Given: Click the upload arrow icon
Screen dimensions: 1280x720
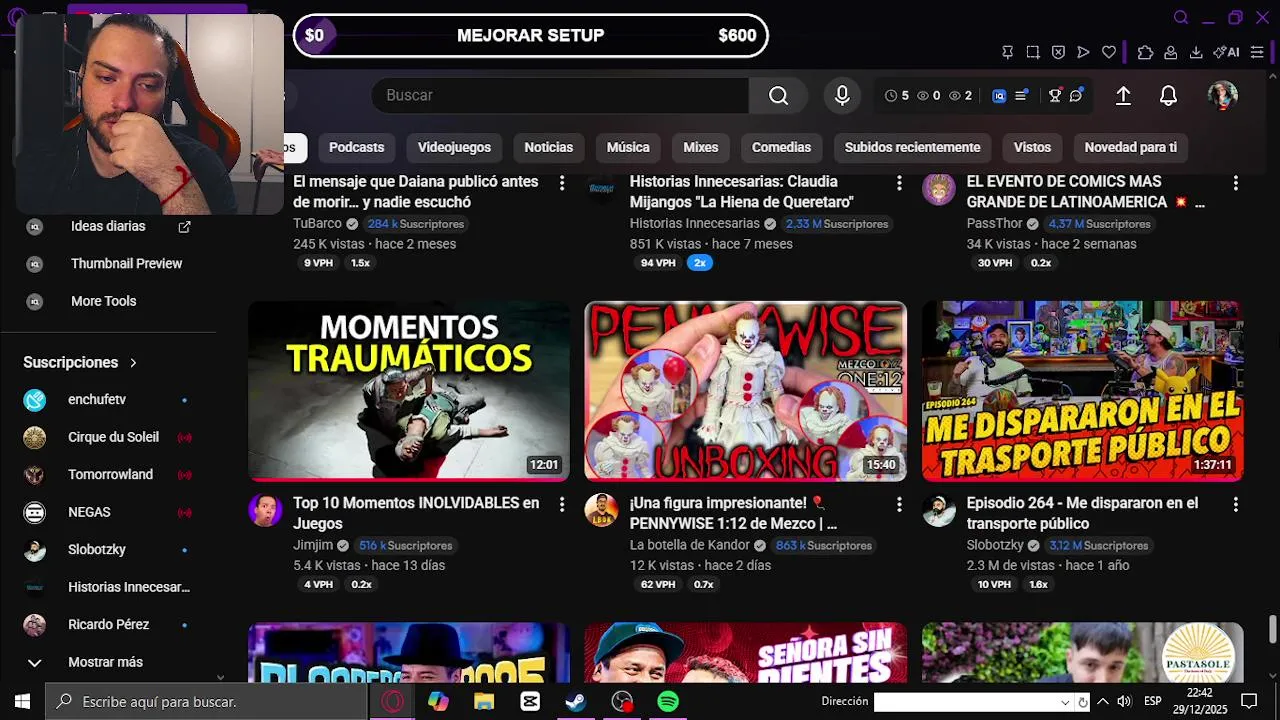Looking at the screenshot, I should point(1123,95).
